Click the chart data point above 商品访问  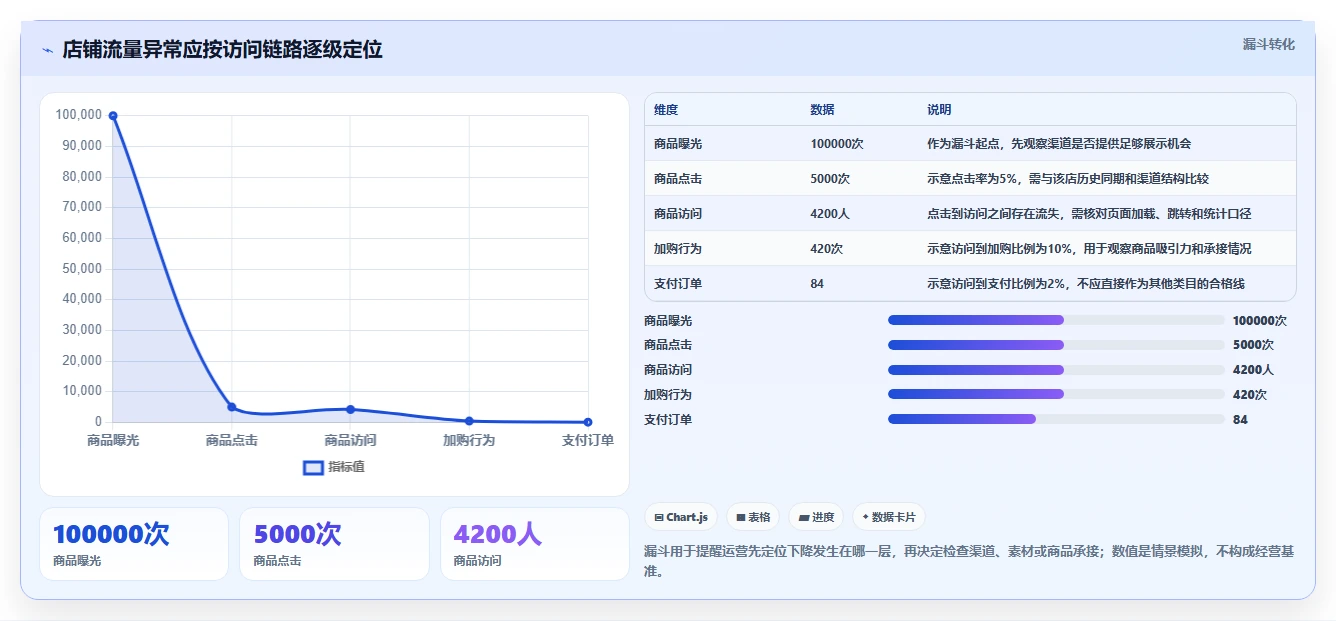pyautogui.click(x=350, y=409)
